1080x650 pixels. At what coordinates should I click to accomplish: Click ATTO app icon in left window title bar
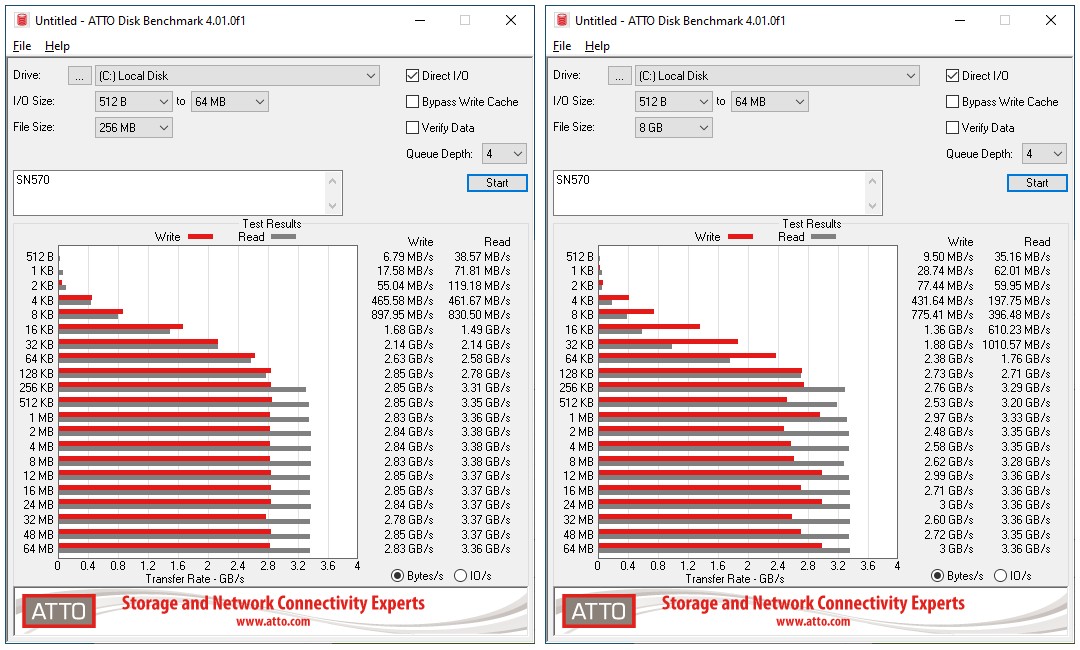tap(22, 20)
